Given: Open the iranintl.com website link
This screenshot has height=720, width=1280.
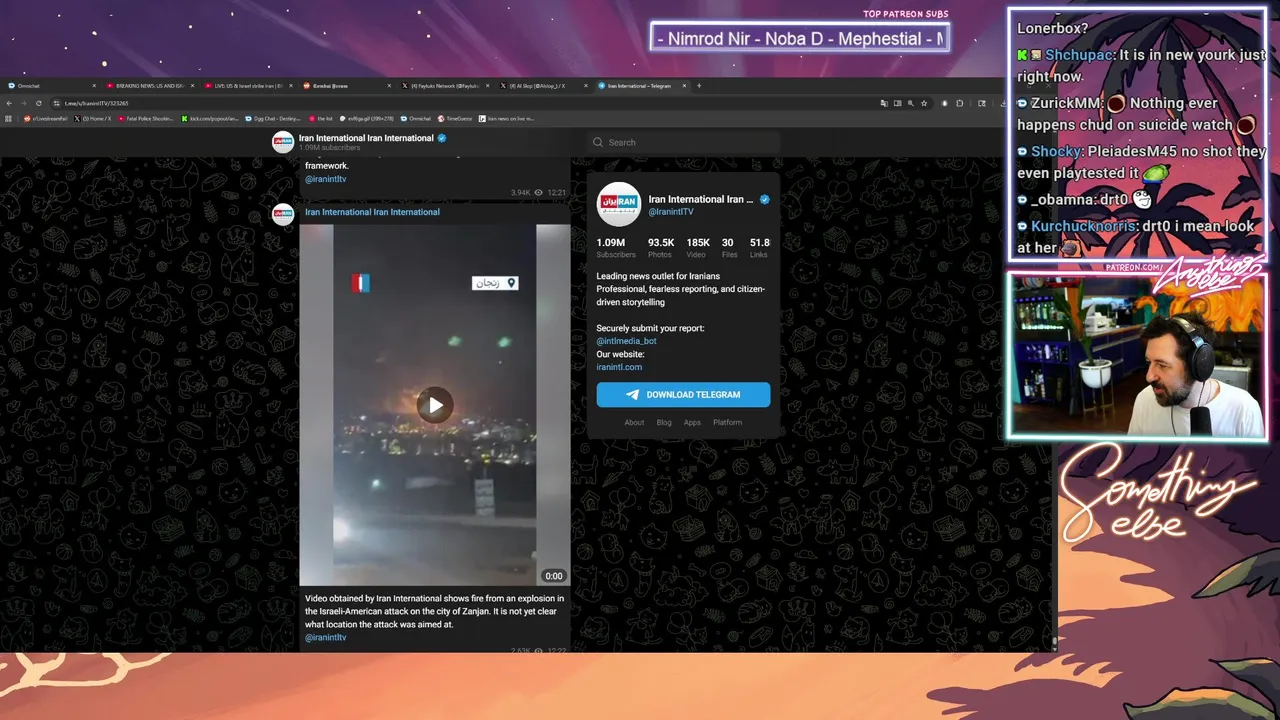Looking at the screenshot, I should tap(619, 367).
